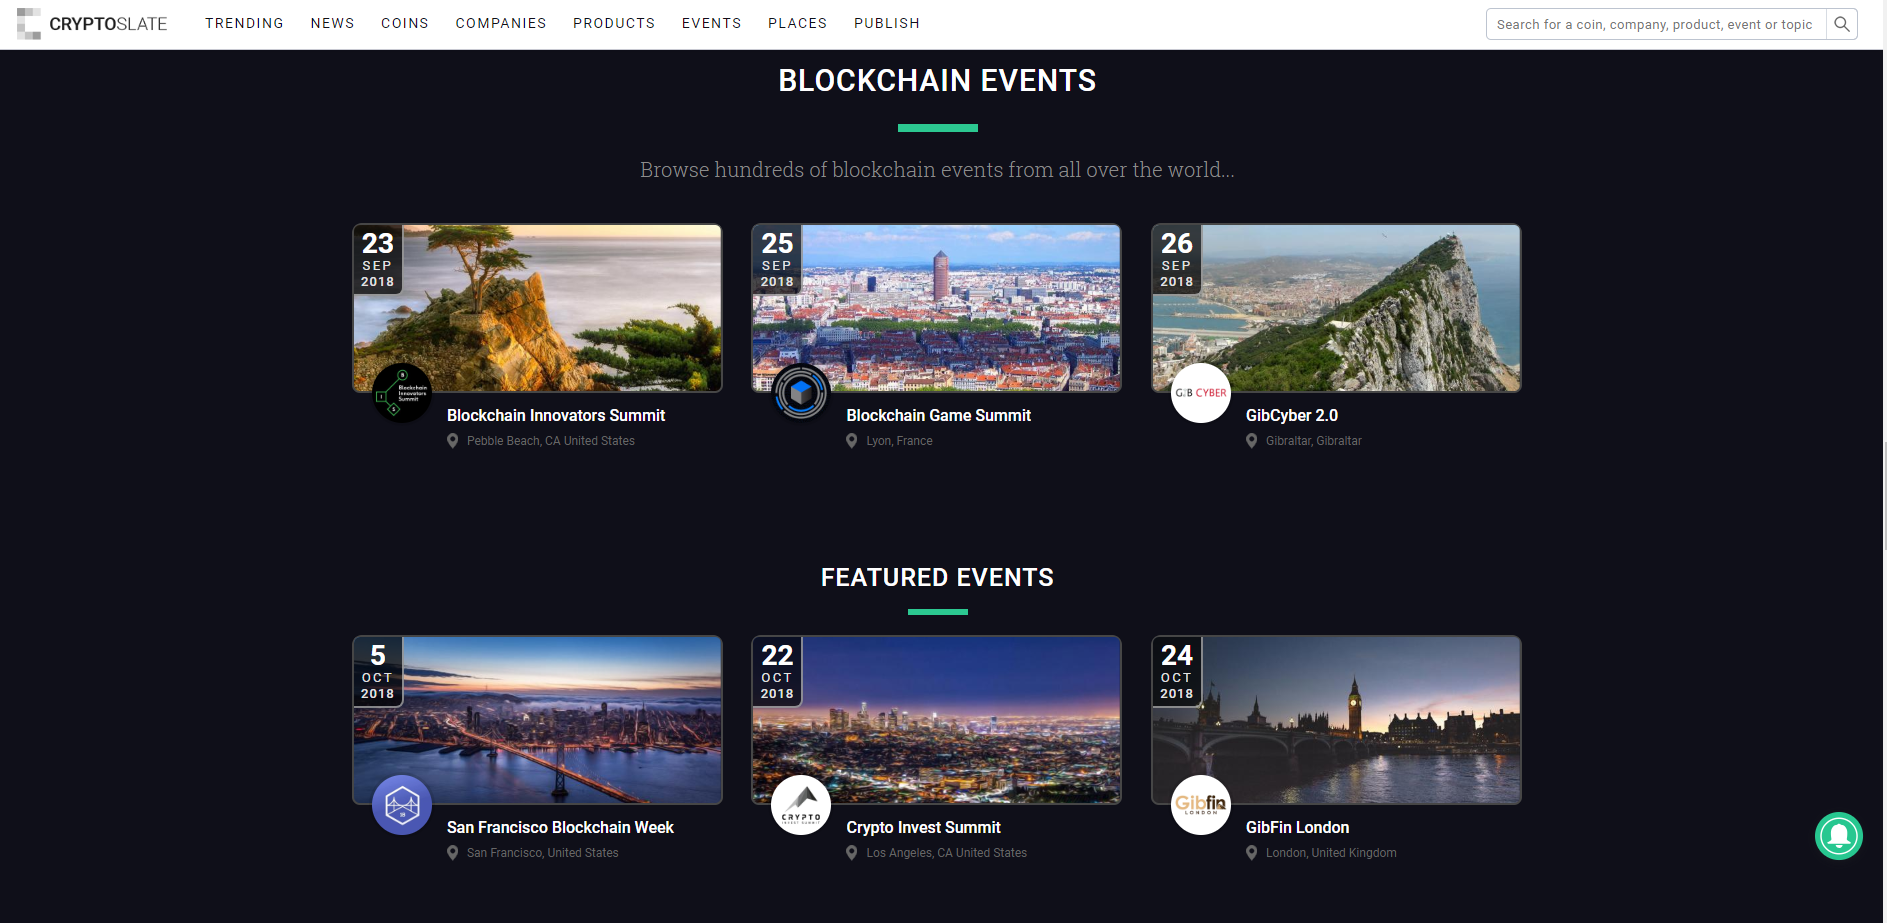This screenshot has height=923, width=1887.
Task: Click the search magnifier icon
Action: point(1841,24)
